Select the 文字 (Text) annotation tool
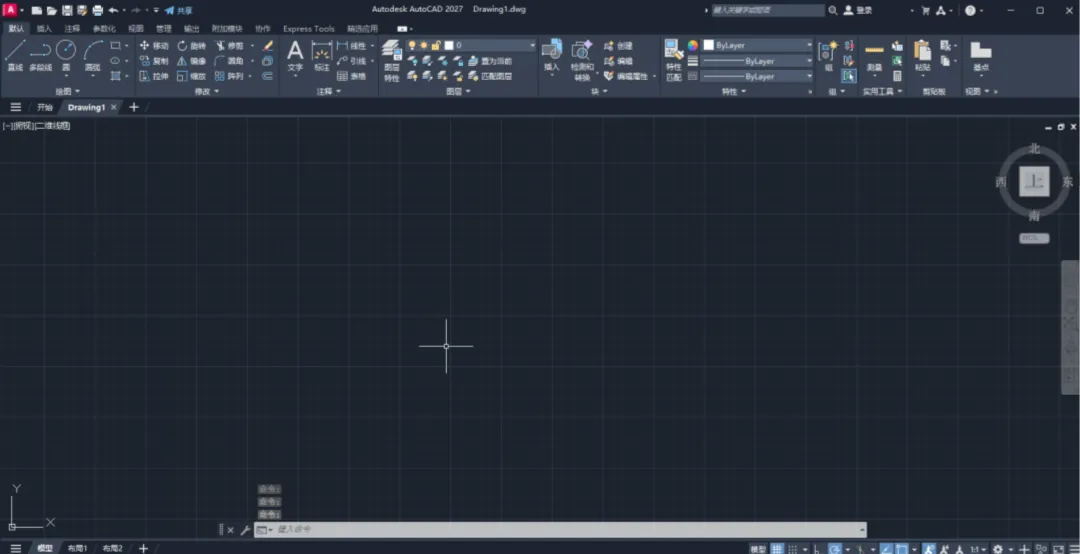The width and height of the screenshot is (1080, 554). click(x=295, y=55)
